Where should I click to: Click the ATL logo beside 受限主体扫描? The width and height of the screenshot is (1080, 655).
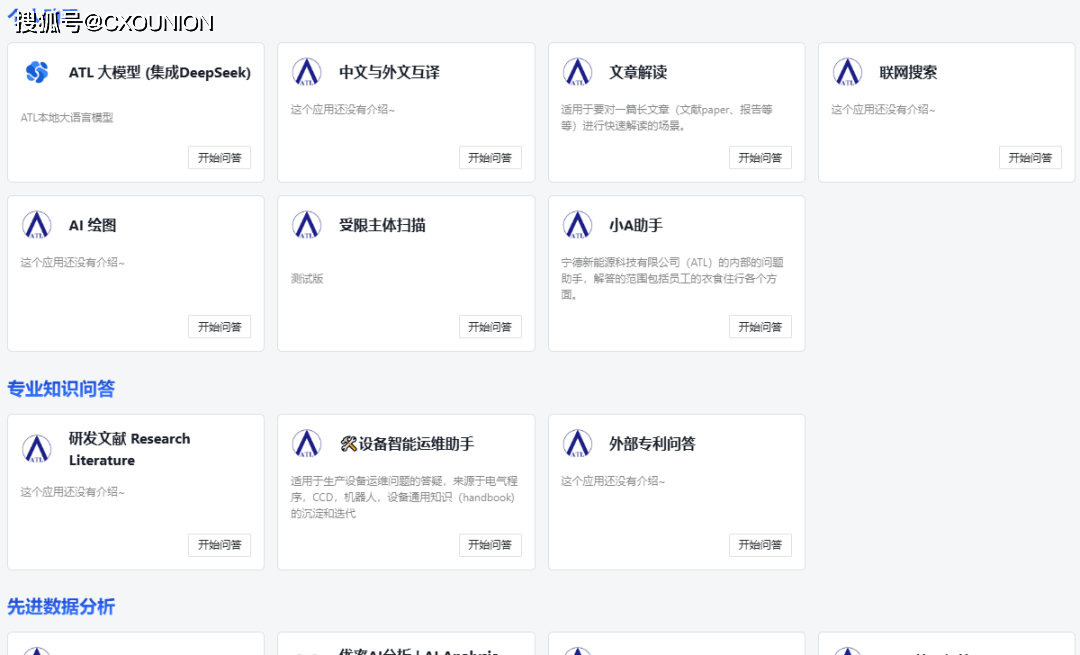tap(307, 225)
